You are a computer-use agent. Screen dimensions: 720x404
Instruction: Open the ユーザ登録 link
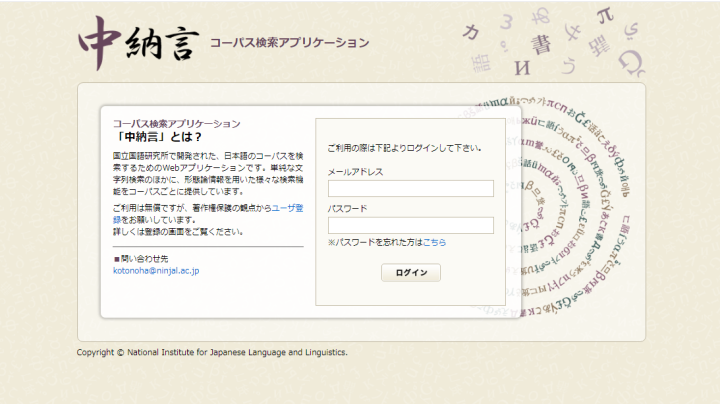point(287,208)
